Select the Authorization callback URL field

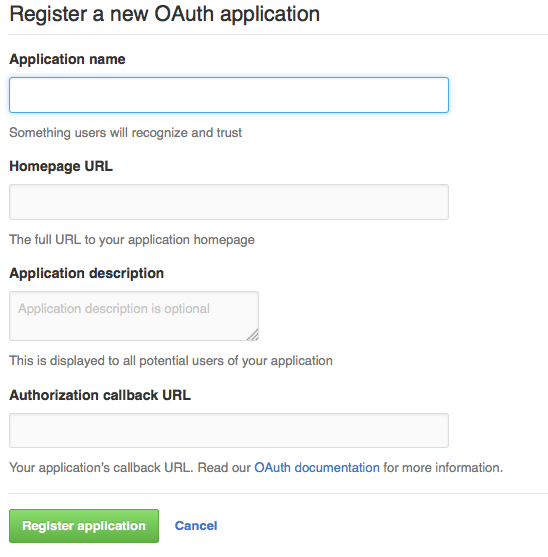(229, 430)
